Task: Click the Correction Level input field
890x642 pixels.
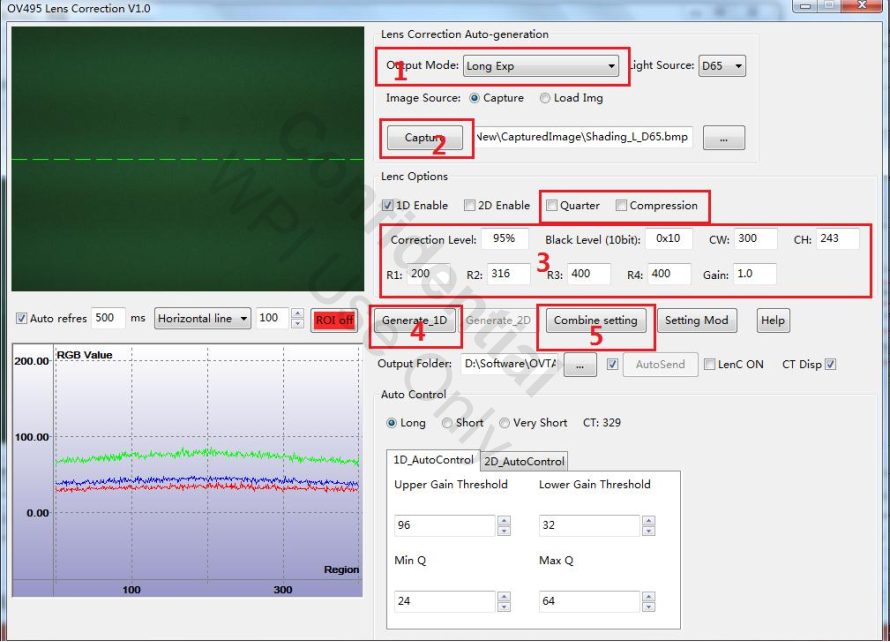Action: point(504,240)
